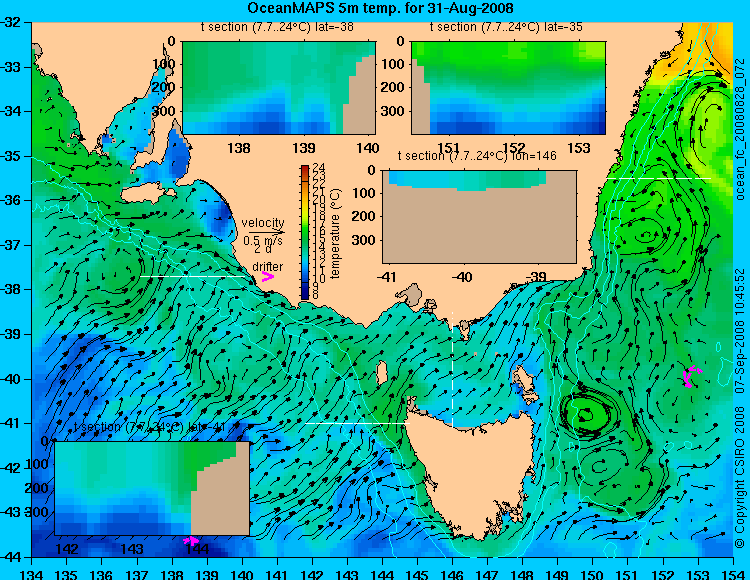Select the 'temperature (°C)' color bar label
750x580 pixels.
pos(335,233)
